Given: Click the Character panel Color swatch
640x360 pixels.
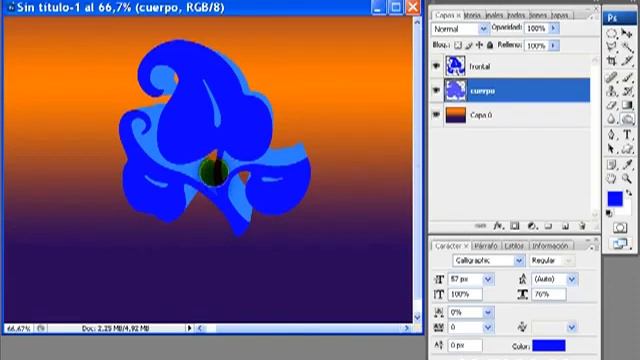Looking at the screenshot, I should pyautogui.click(x=549, y=346).
